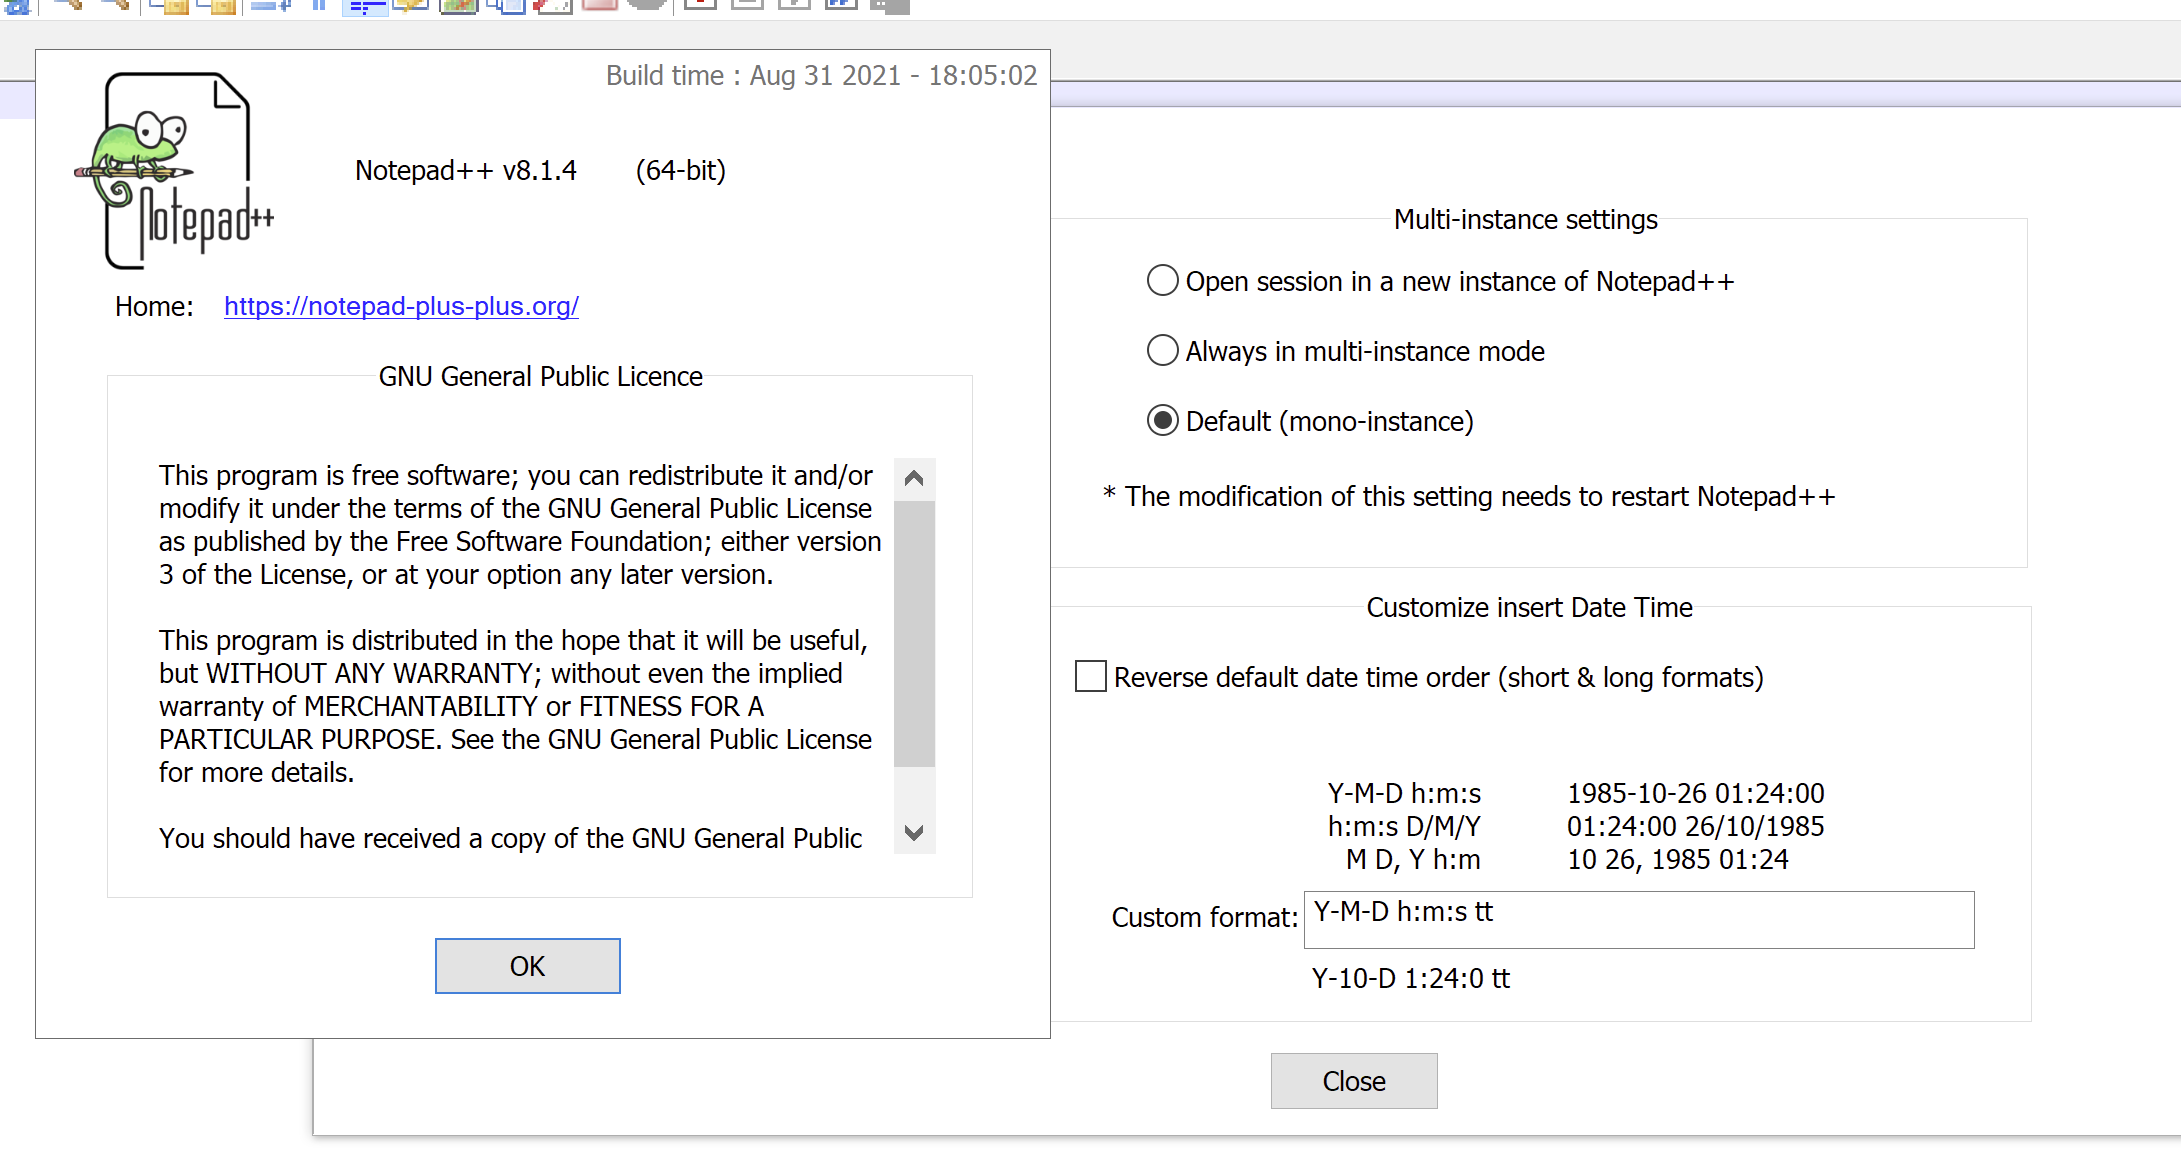The width and height of the screenshot is (2181, 1157).
Task: Select 'Default (mono-instance)' radio option
Action: [1162, 421]
